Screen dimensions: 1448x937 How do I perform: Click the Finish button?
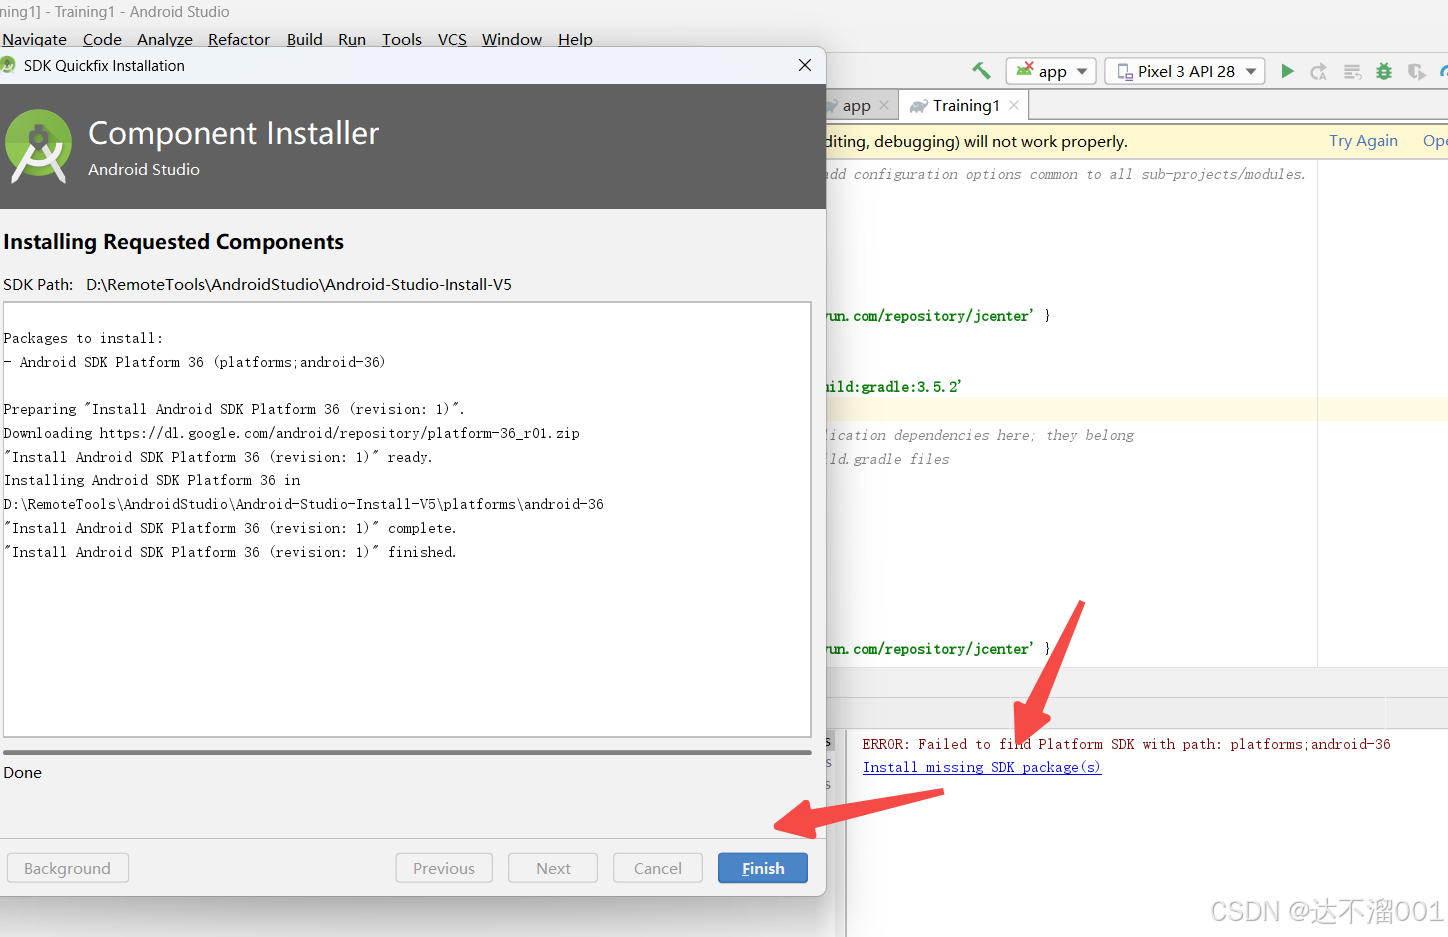762,868
